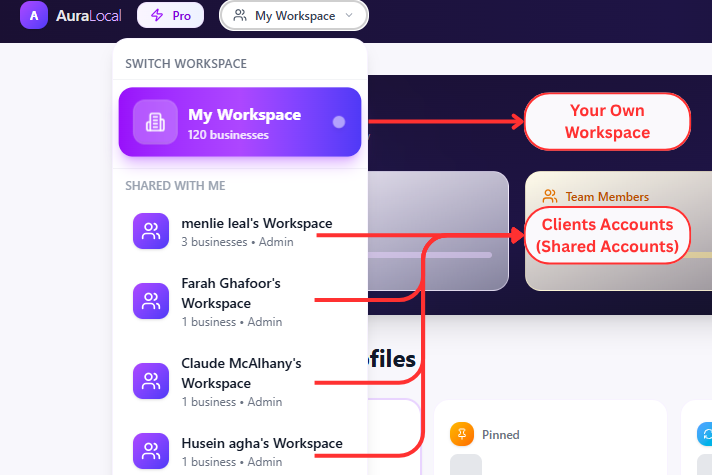Open the Pro plan badge

click(171, 15)
